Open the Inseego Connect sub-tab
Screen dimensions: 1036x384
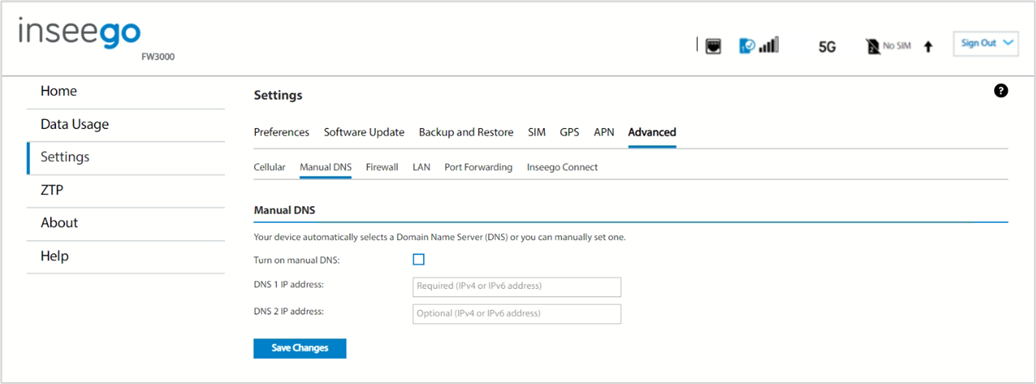point(562,168)
